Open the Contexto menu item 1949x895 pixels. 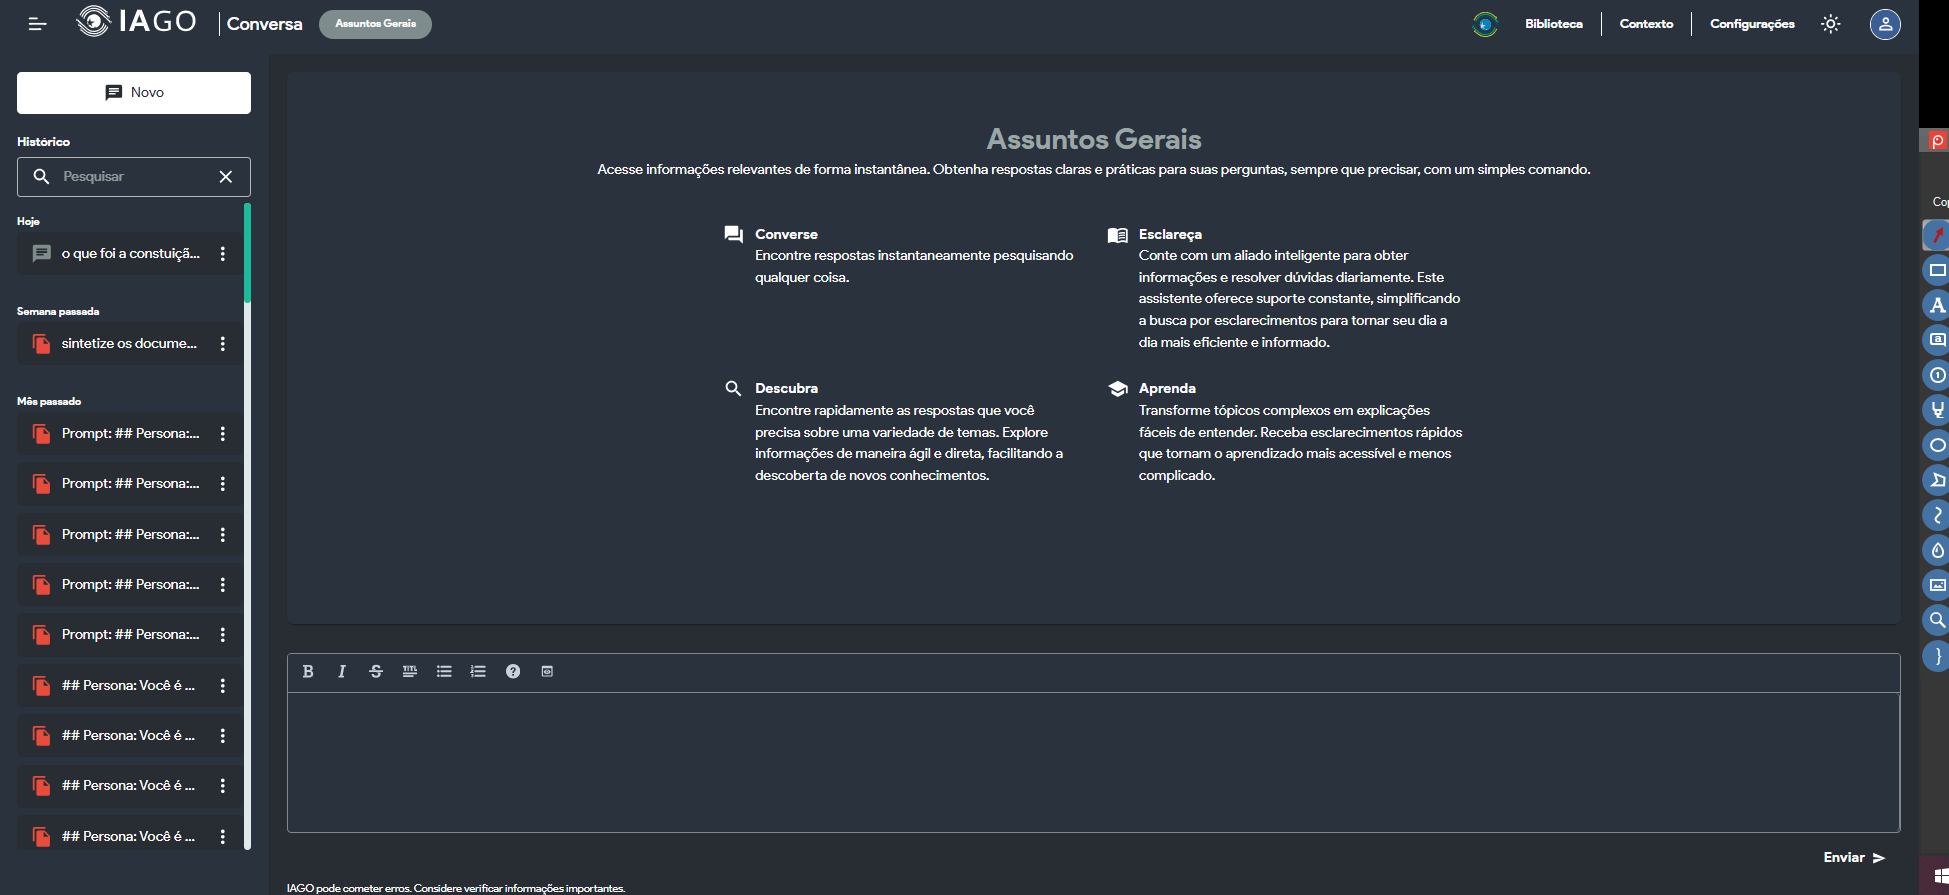tap(1646, 24)
